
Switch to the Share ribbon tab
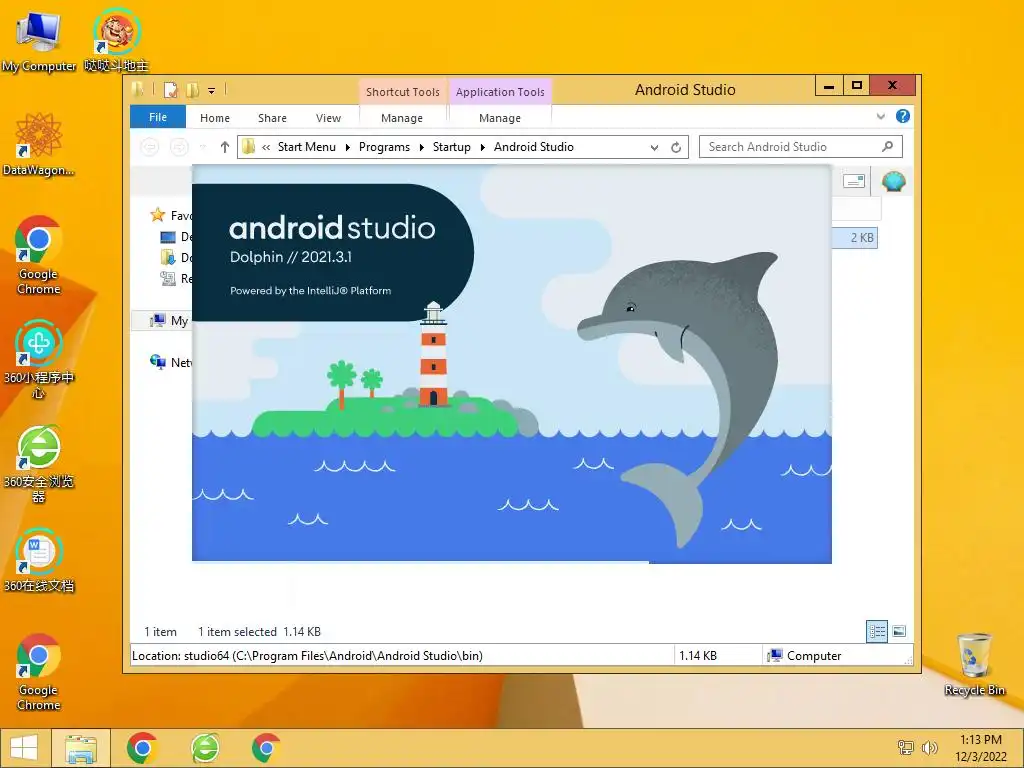pyautogui.click(x=272, y=118)
